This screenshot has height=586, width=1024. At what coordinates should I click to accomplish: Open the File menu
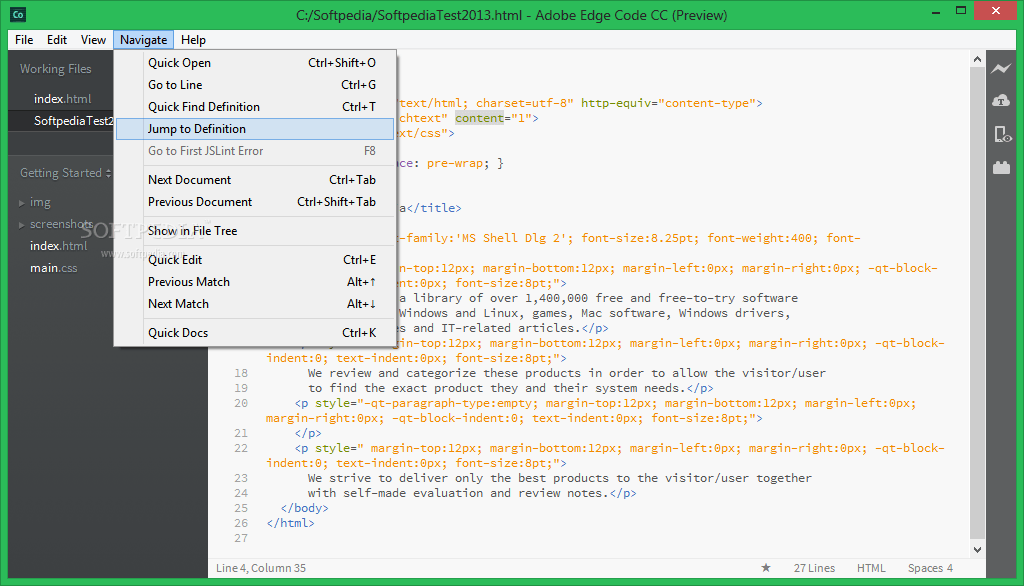(24, 40)
